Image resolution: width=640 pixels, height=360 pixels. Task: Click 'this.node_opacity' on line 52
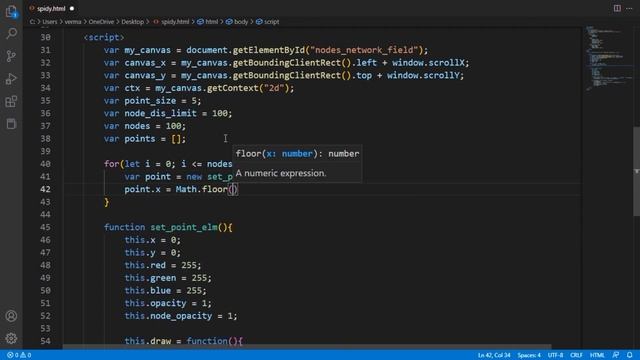click(x=168, y=316)
